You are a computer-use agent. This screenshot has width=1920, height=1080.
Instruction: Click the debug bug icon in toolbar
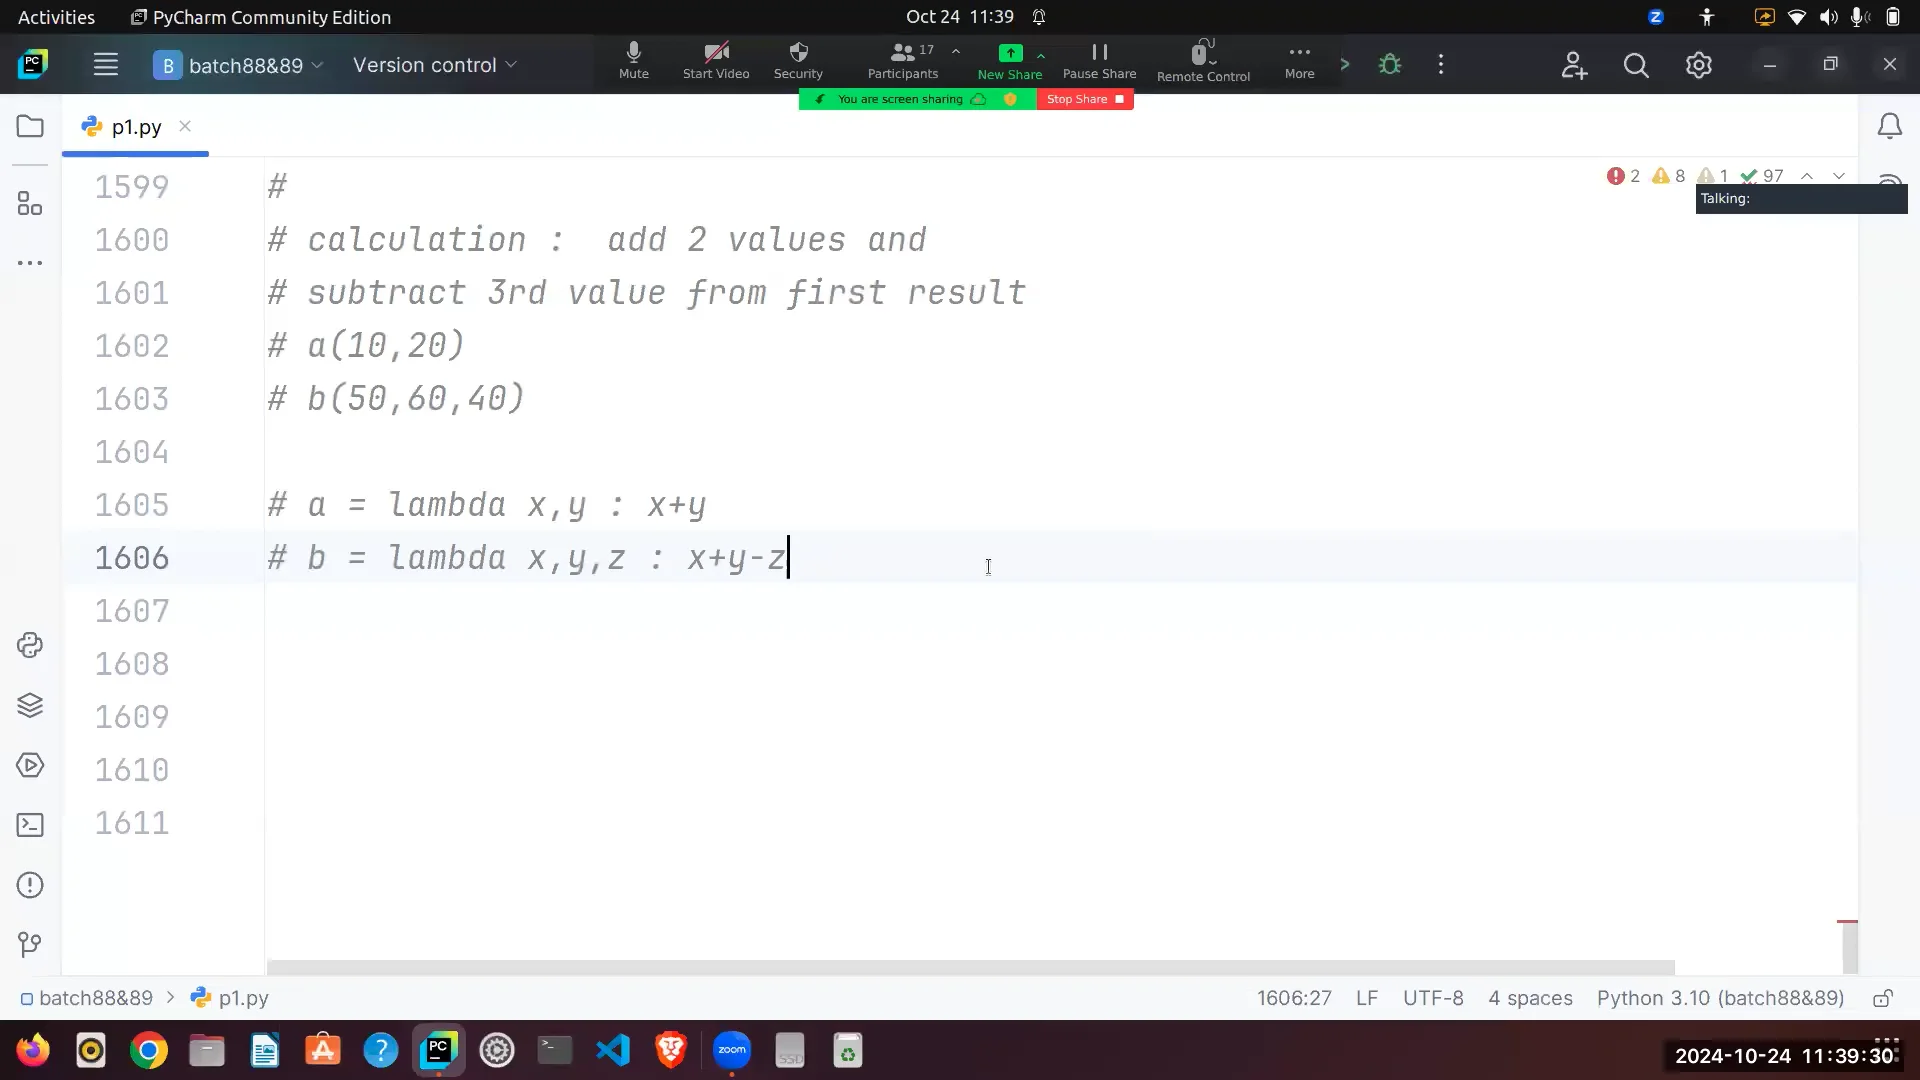point(1390,63)
